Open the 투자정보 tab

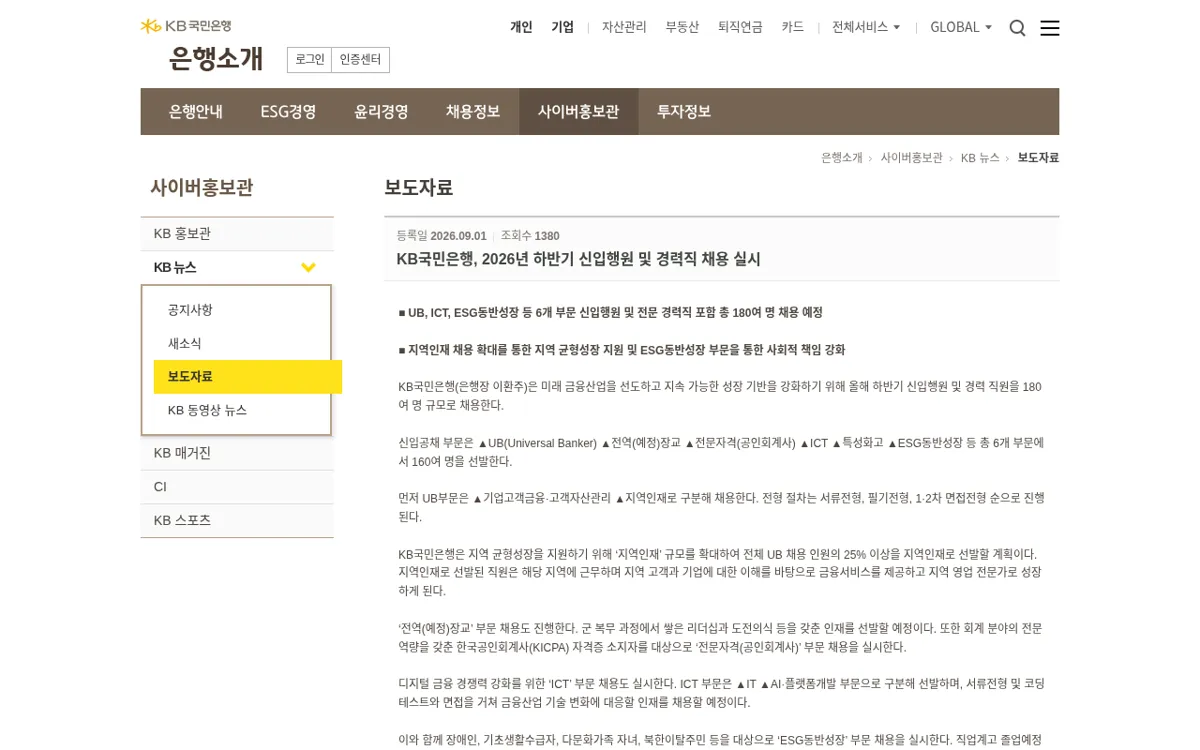tap(684, 112)
